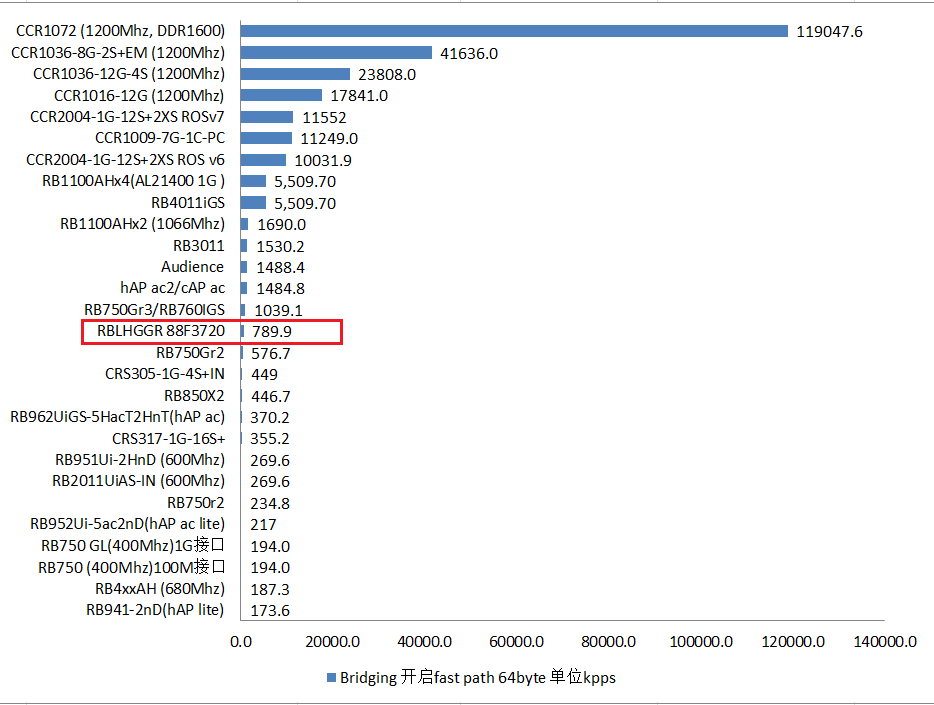The width and height of the screenshot is (934, 705).
Task: Select the RB941-2nD(hAP lite) label
Action: [154, 610]
